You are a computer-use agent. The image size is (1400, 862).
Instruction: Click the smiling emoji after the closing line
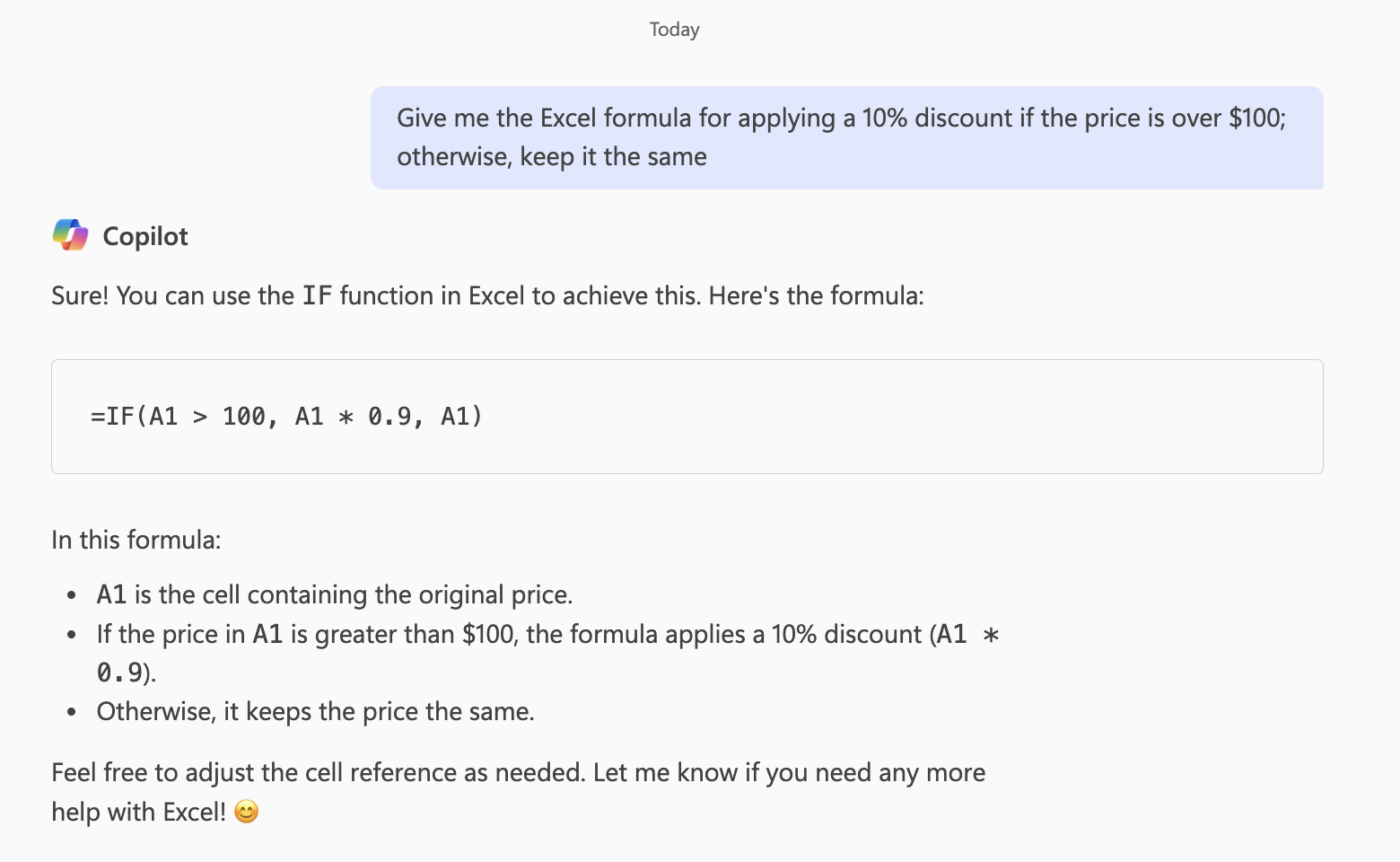[x=246, y=812]
